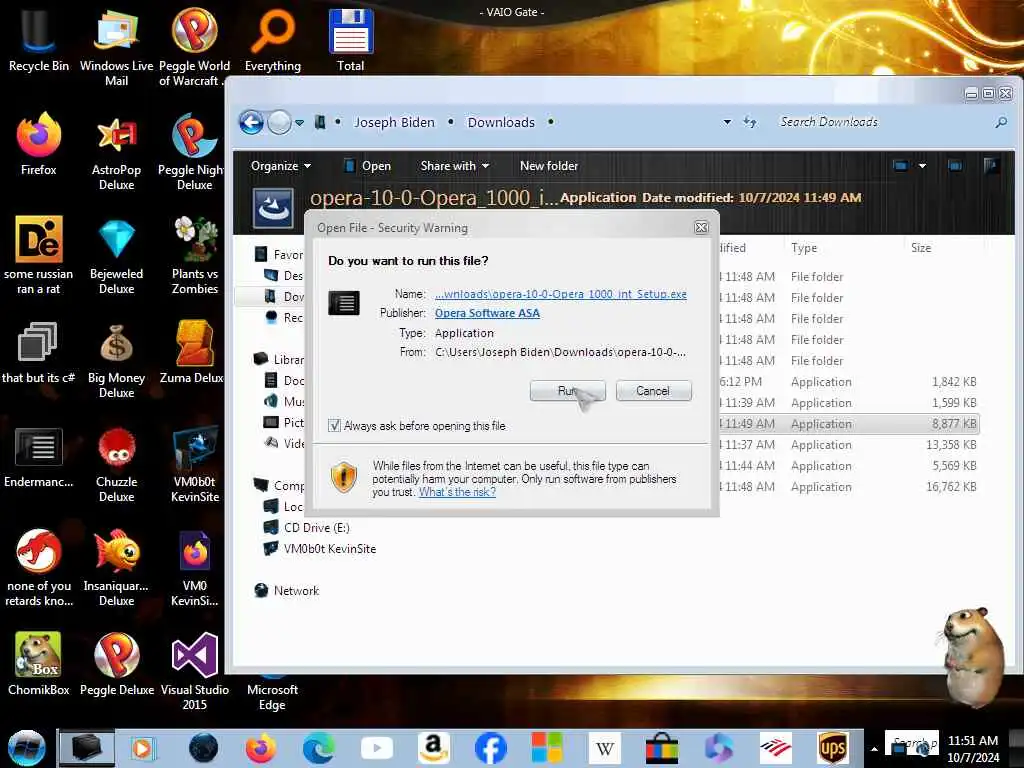Open Wikipedia icon on the taskbar
Viewport: 1024px width, 768px height.
click(605, 748)
